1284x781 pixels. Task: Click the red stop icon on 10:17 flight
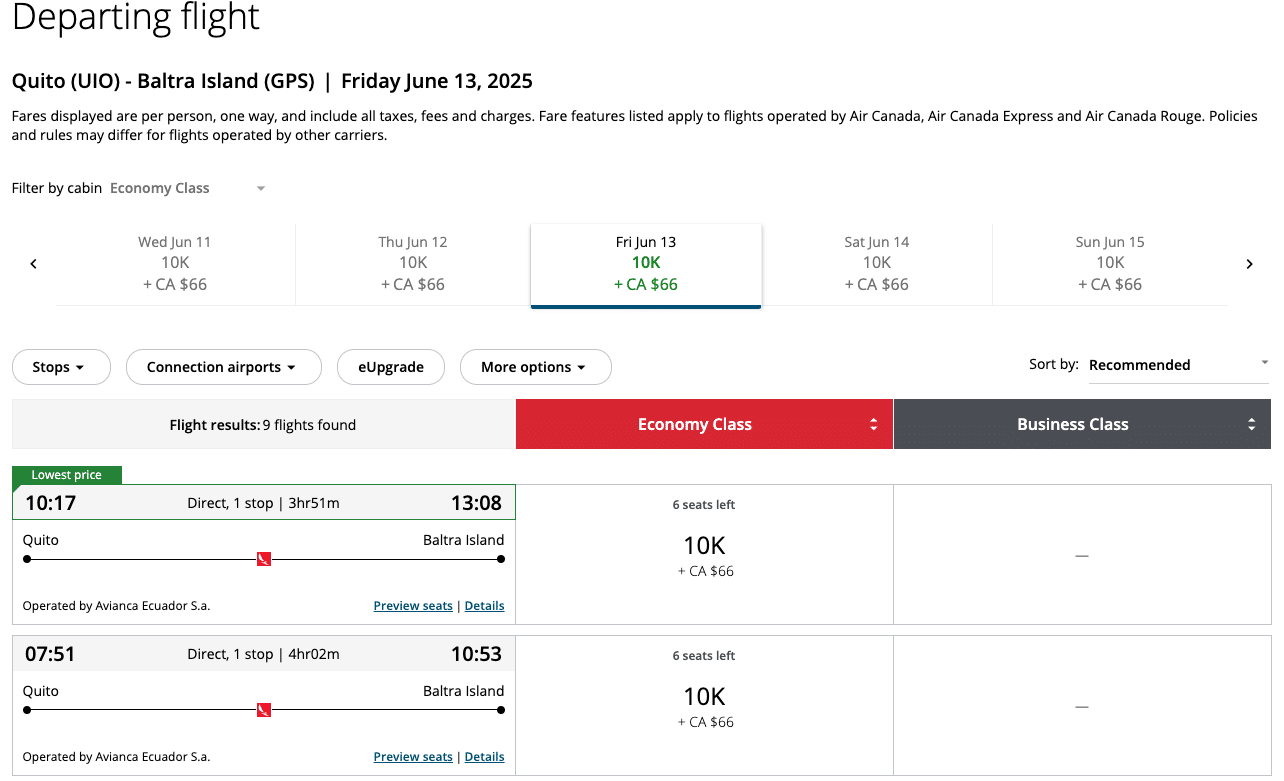(264, 559)
